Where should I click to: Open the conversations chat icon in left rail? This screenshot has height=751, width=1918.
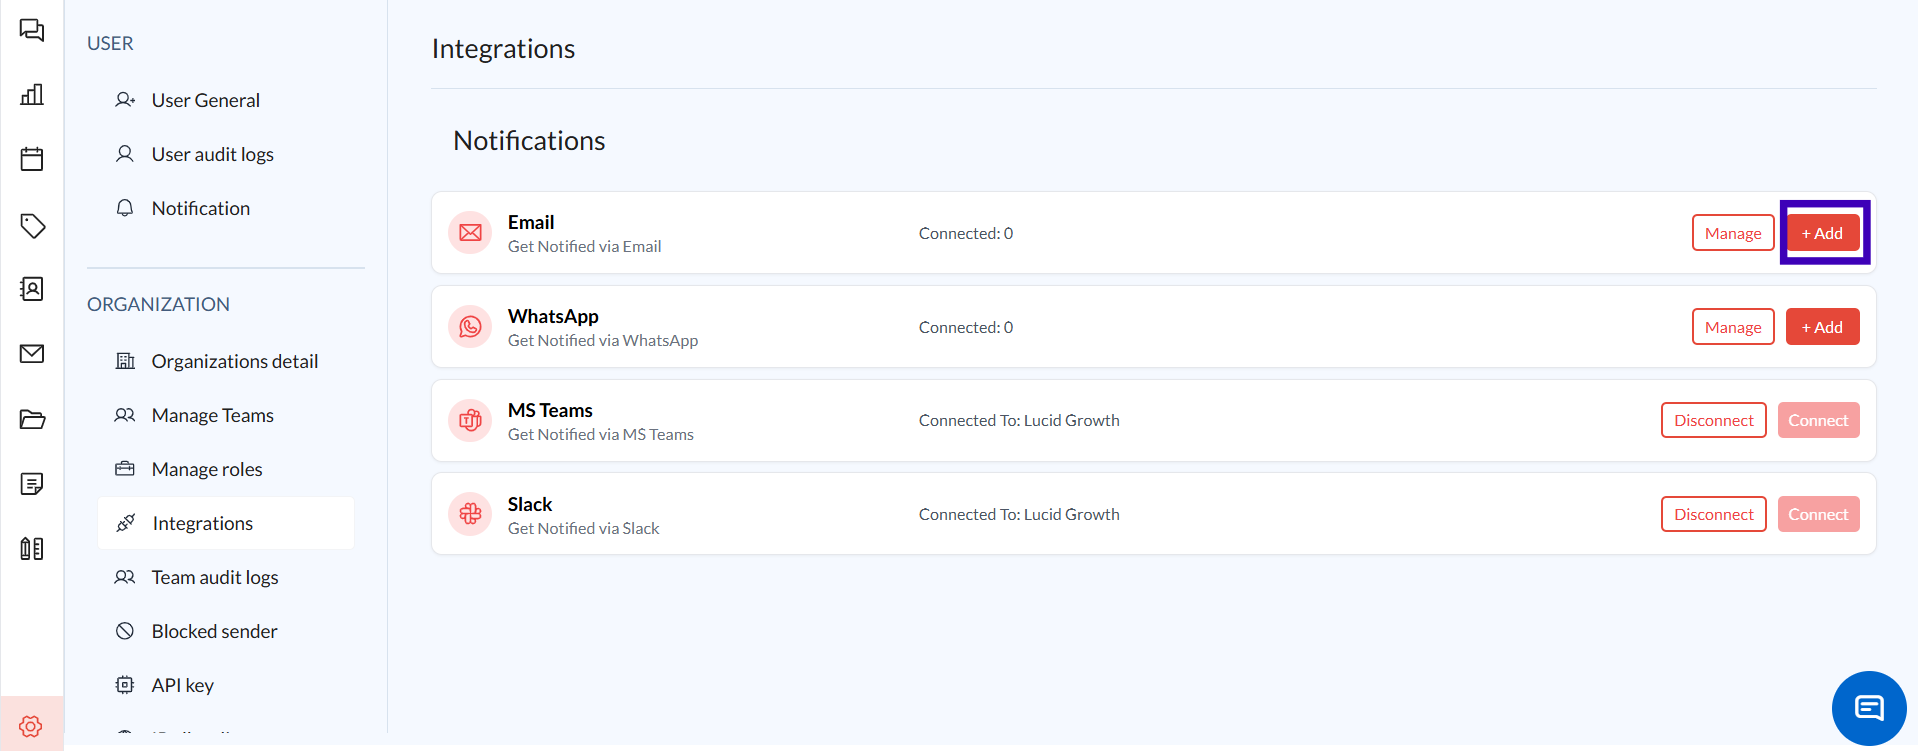point(32,30)
